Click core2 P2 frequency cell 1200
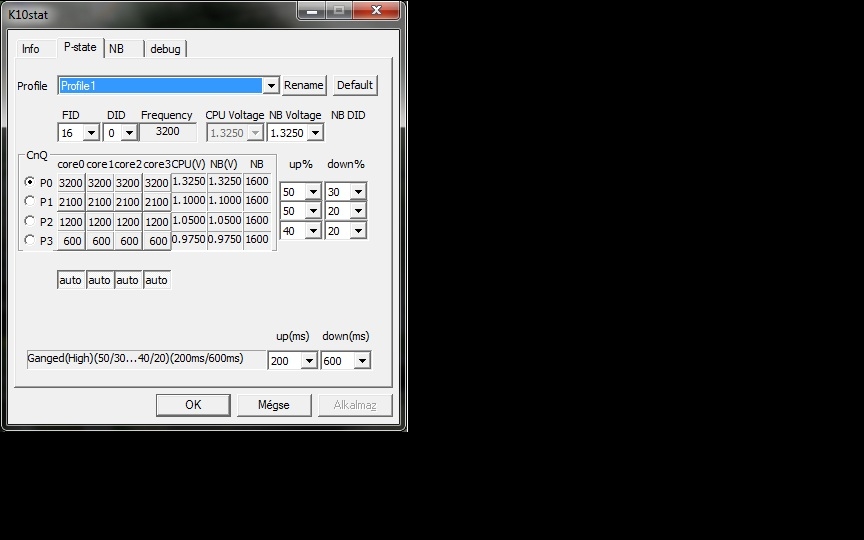 (x=128, y=222)
